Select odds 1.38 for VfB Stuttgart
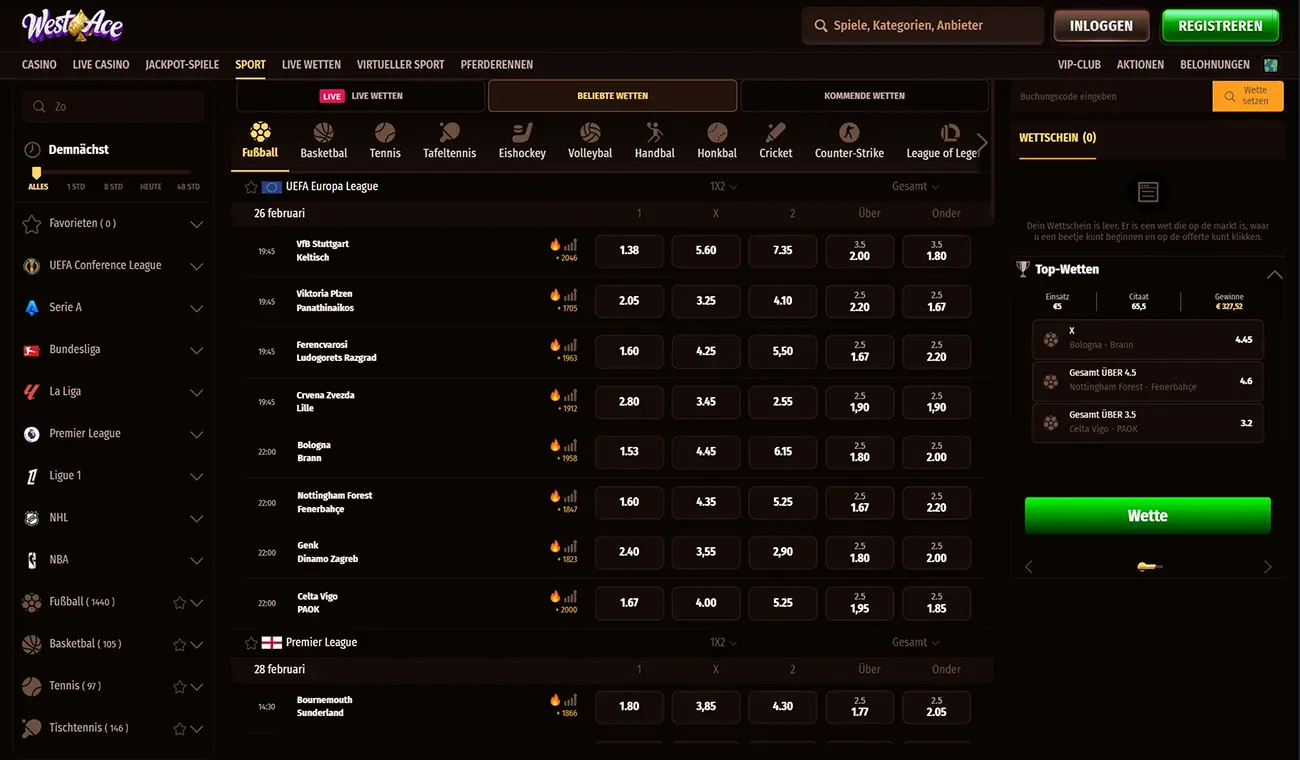 (629, 251)
